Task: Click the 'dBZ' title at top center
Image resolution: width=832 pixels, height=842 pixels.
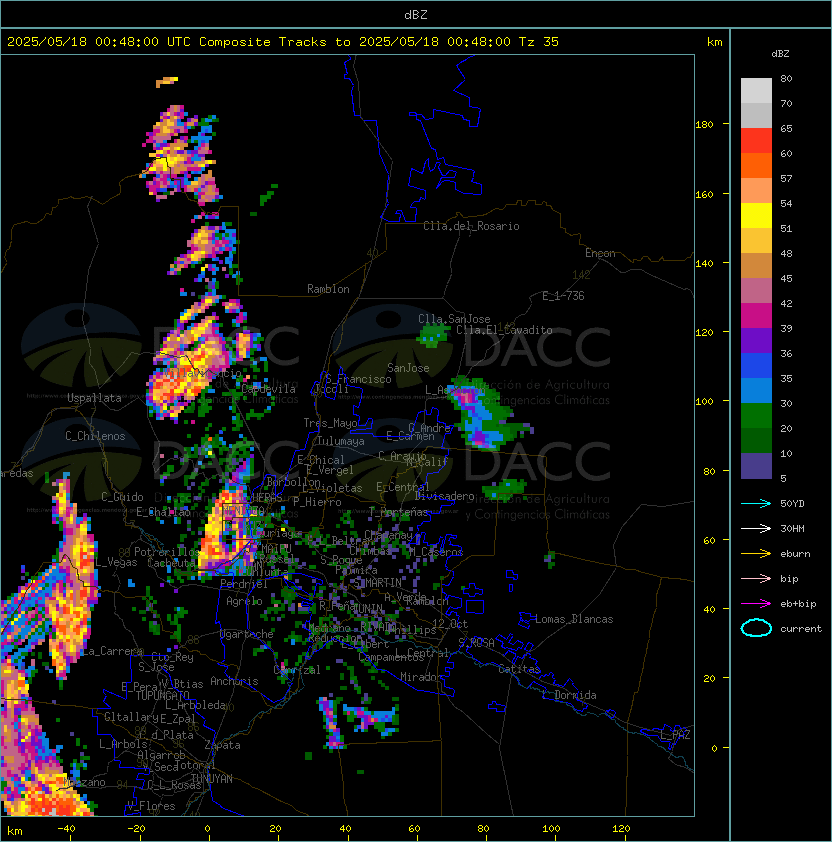Action: tap(416, 14)
